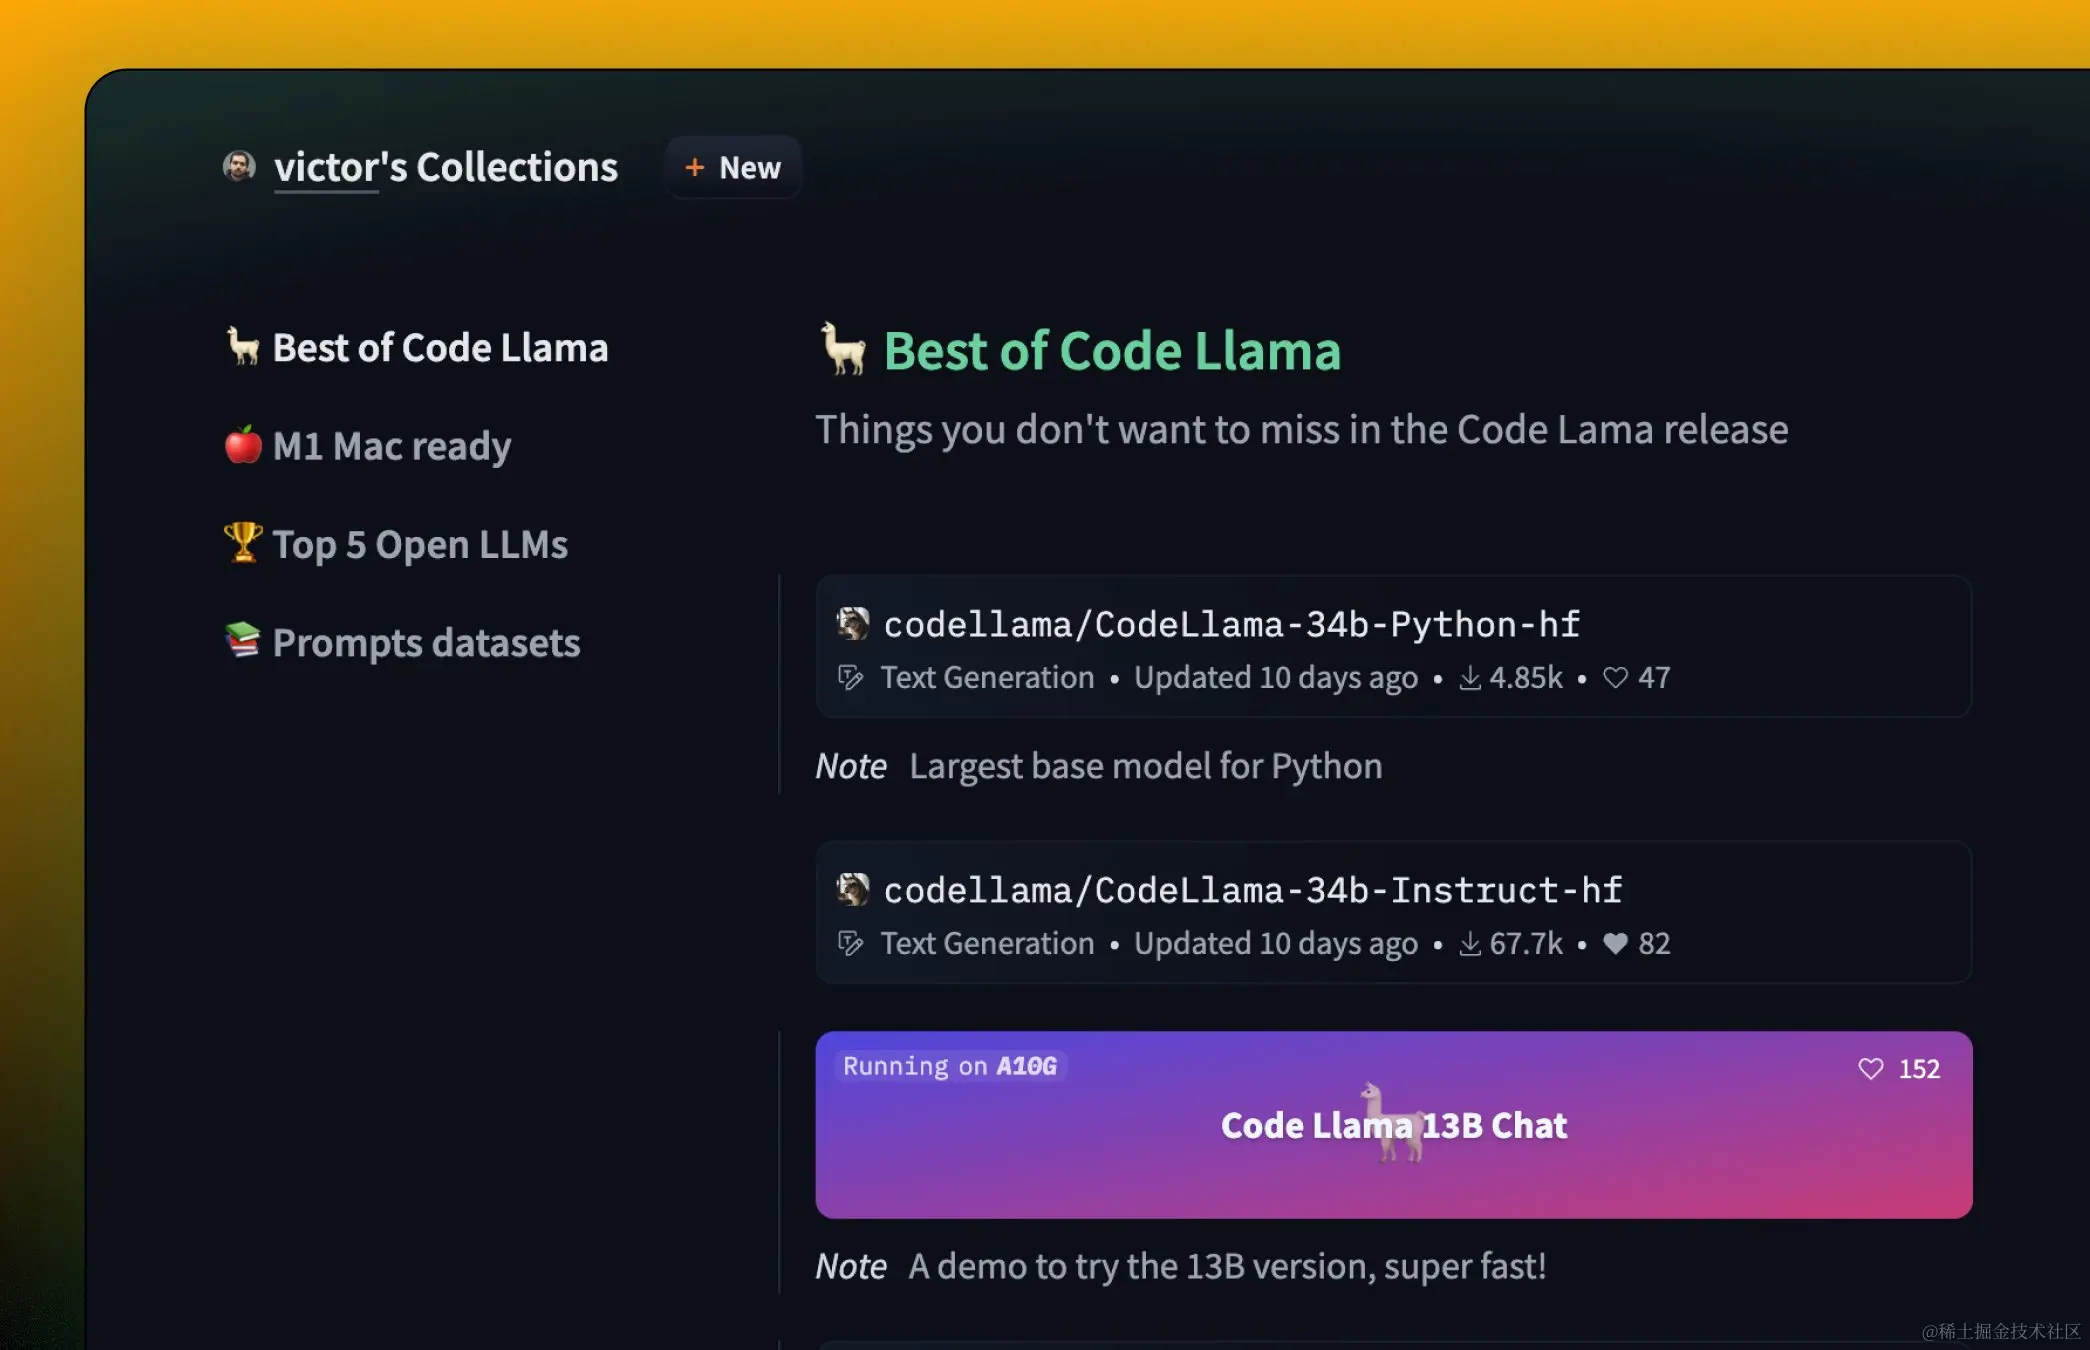Select Best of Code Llama sidebar collection

(439, 348)
